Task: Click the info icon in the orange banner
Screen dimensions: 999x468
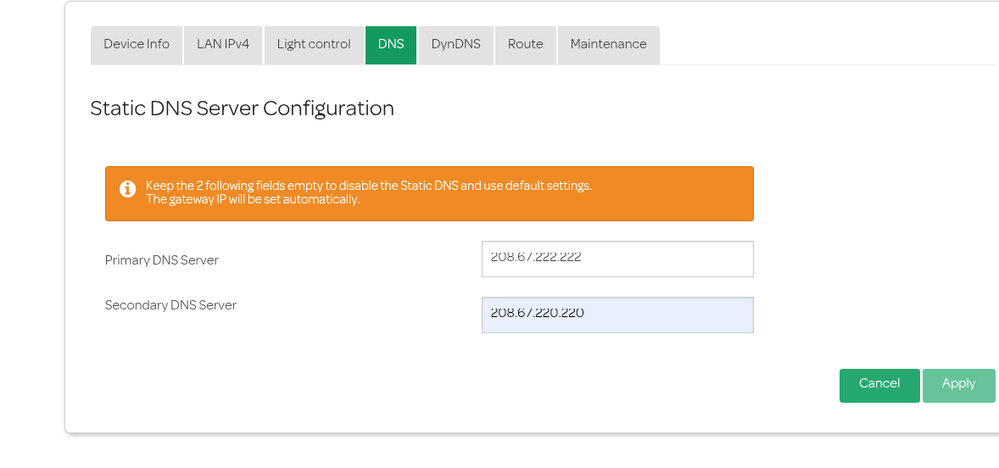Action: pyautogui.click(x=127, y=189)
